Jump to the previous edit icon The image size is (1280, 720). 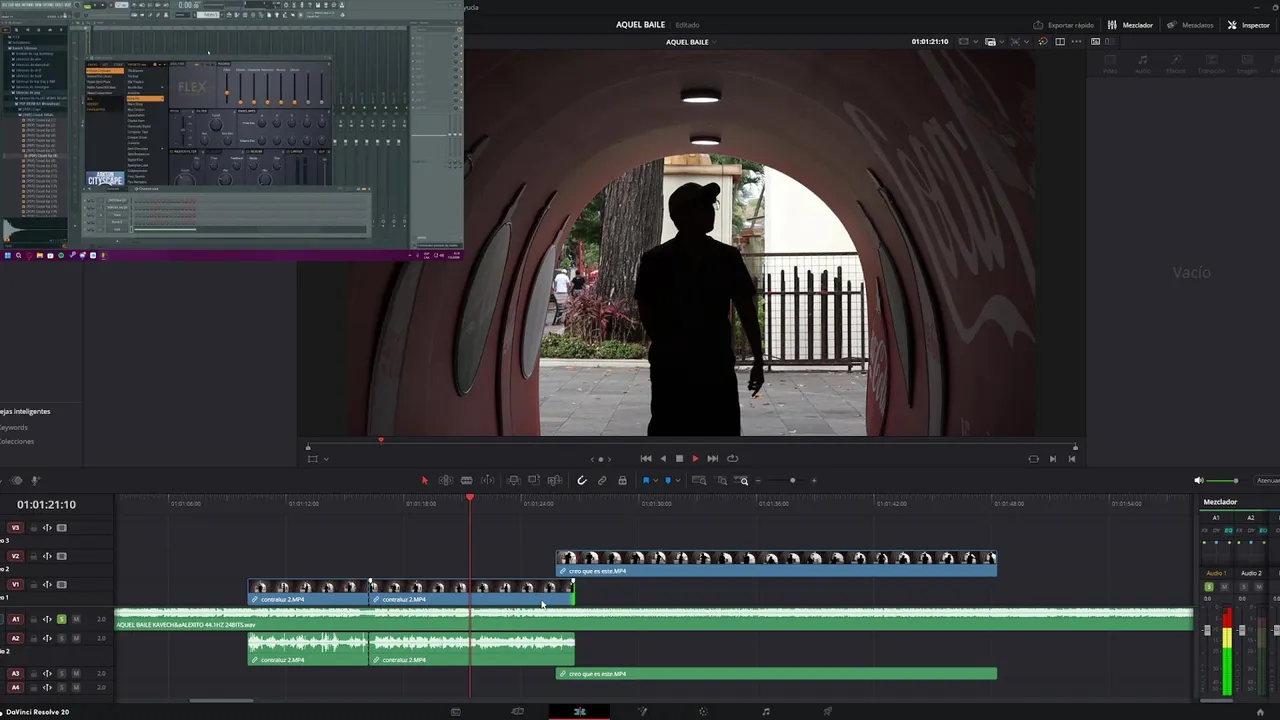[1072, 458]
